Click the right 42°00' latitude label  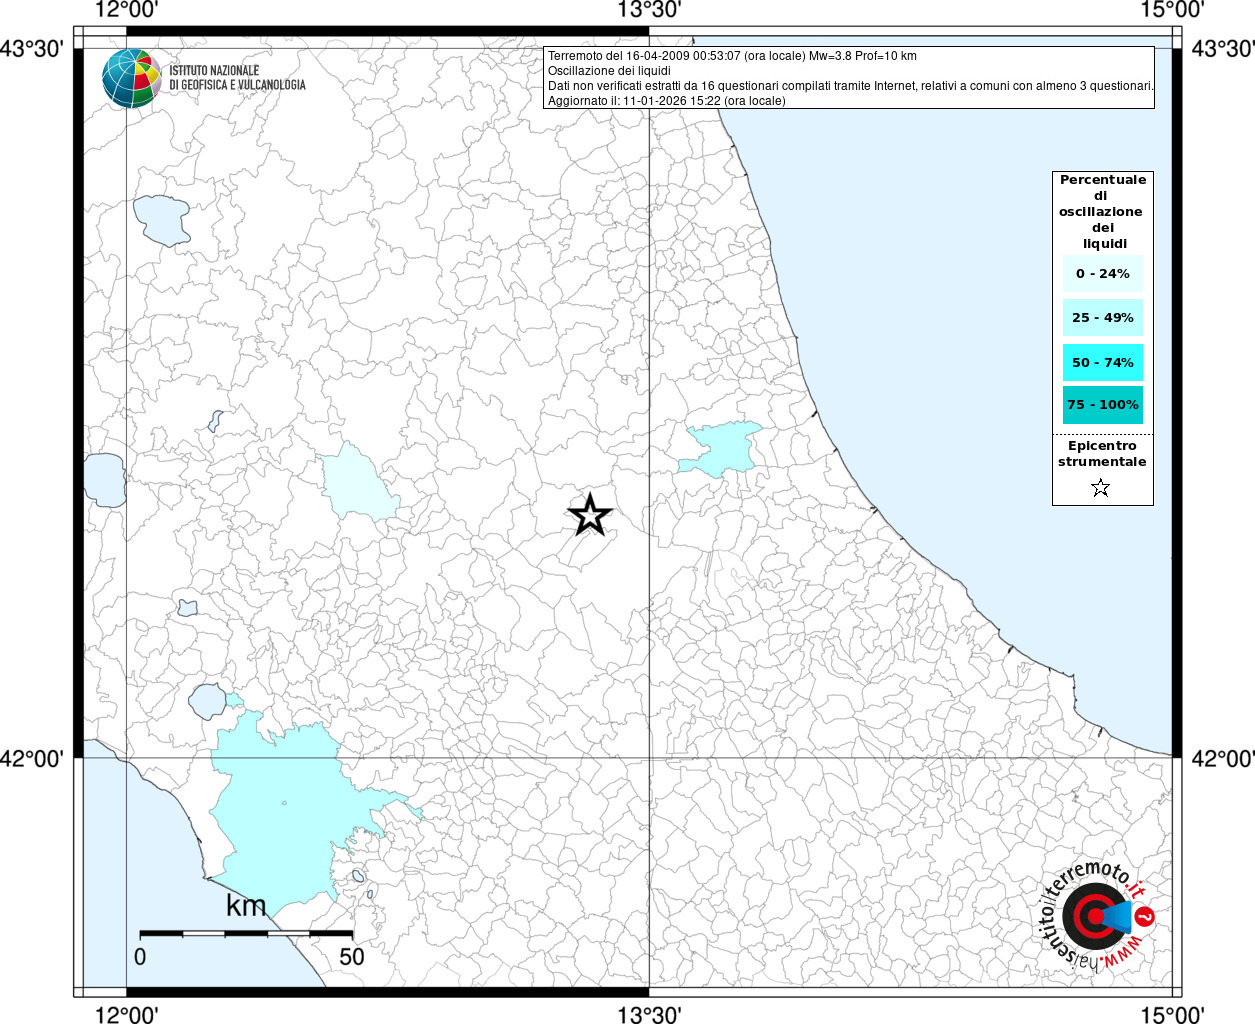pos(1223,759)
